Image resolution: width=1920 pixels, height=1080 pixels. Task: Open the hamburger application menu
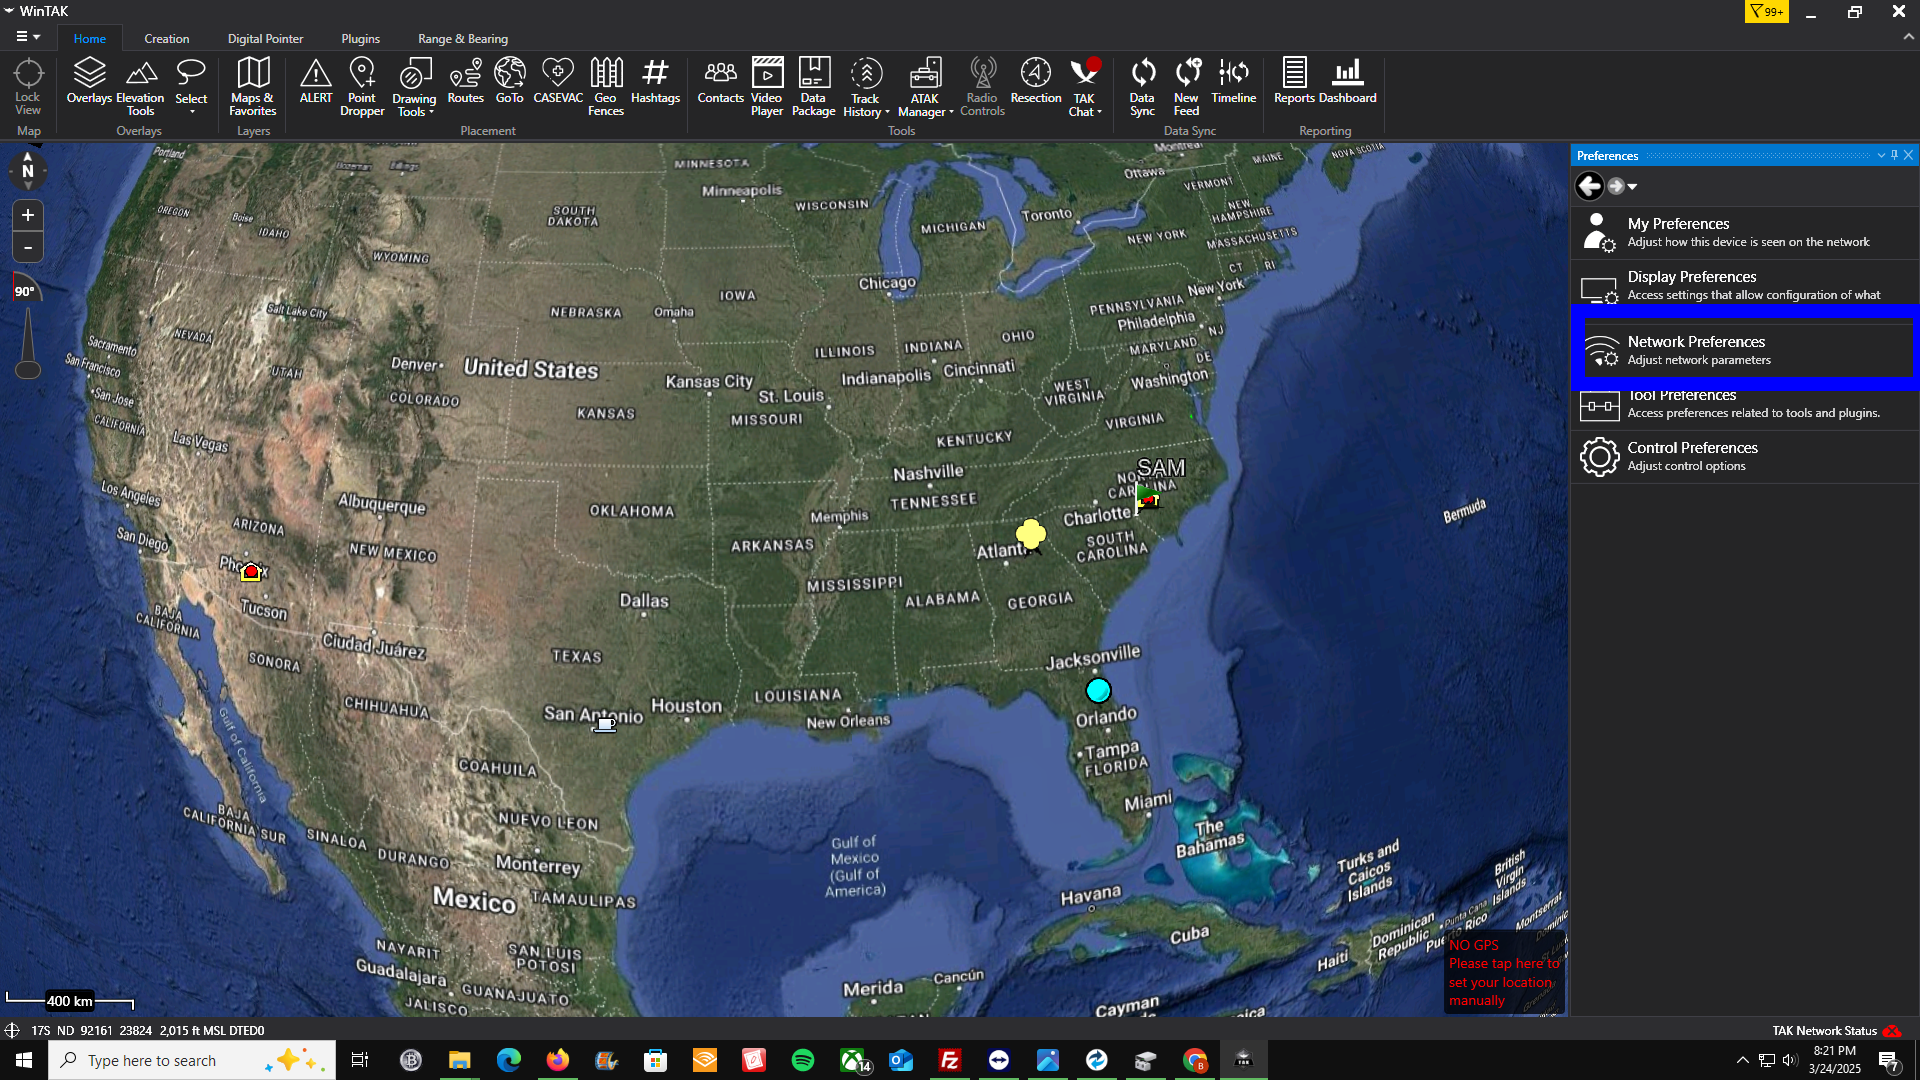pyautogui.click(x=28, y=37)
